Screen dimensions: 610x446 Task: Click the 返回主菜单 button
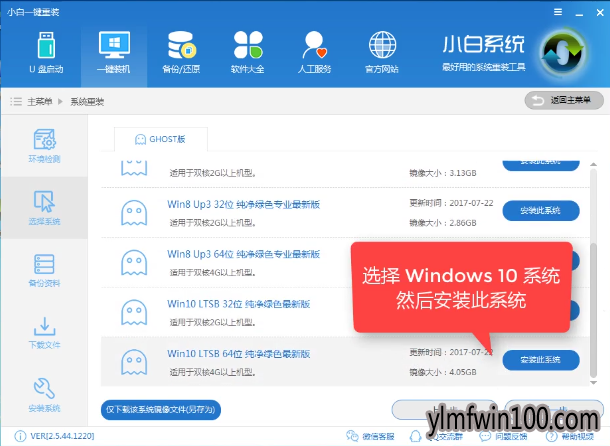point(564,100)
